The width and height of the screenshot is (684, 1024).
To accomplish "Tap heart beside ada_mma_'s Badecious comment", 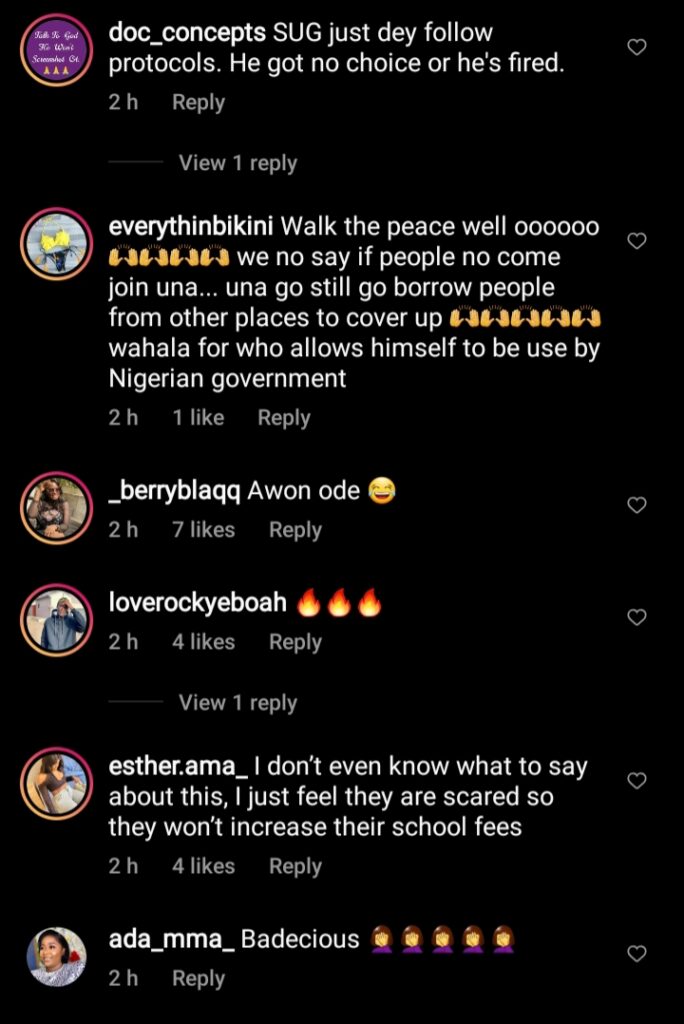I will coord(636,954).
